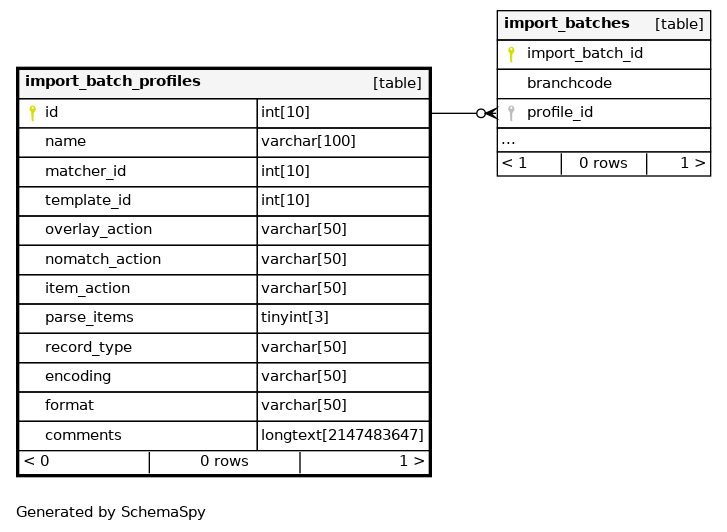
Task: Open the import_batch_profiles table title
Action: point(112,82)
